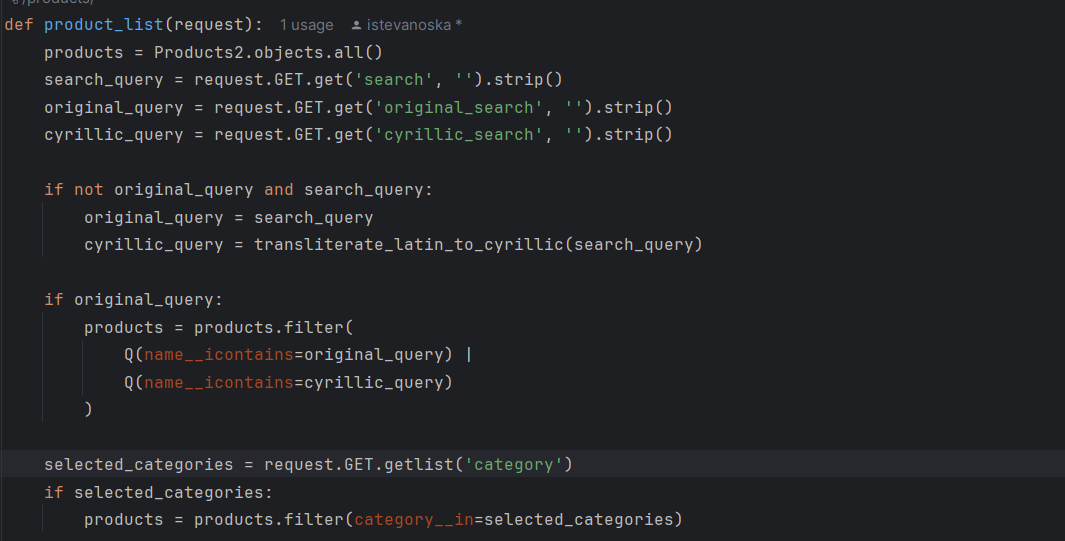Click the lone closing parenthesis of filter
1065x541 pixels.
point(89,409)
